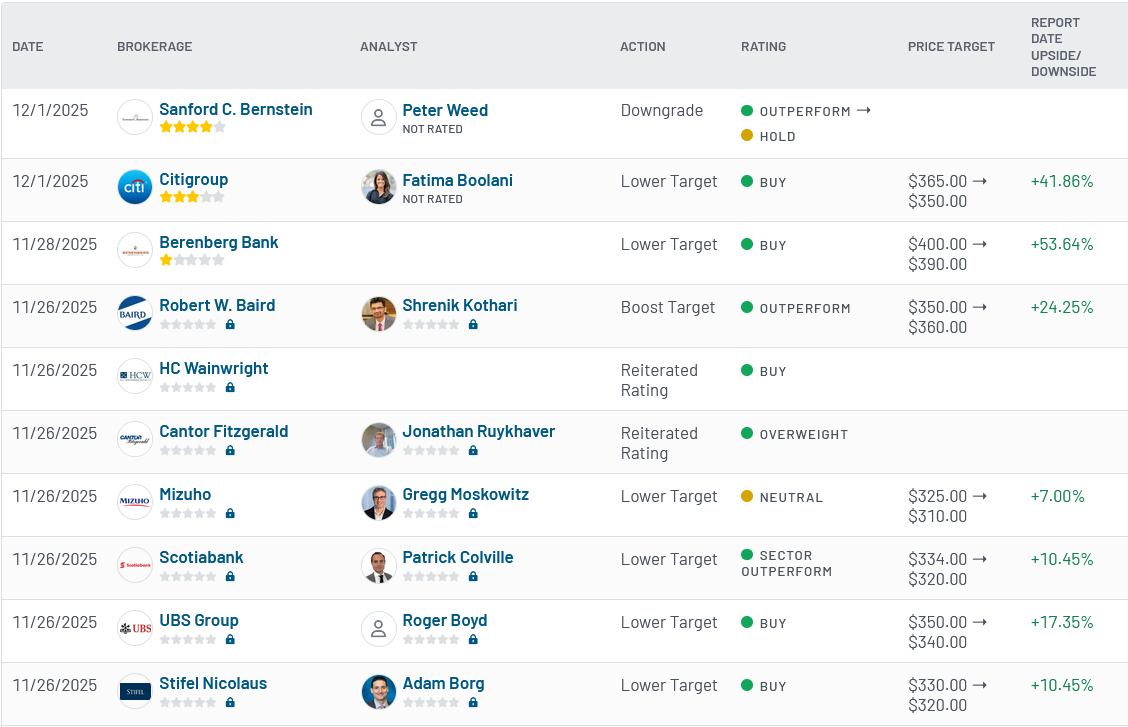Select the +7.00% upside value for Mizuho
The width and height of the screenshot is (1128, 727).
1058,496
